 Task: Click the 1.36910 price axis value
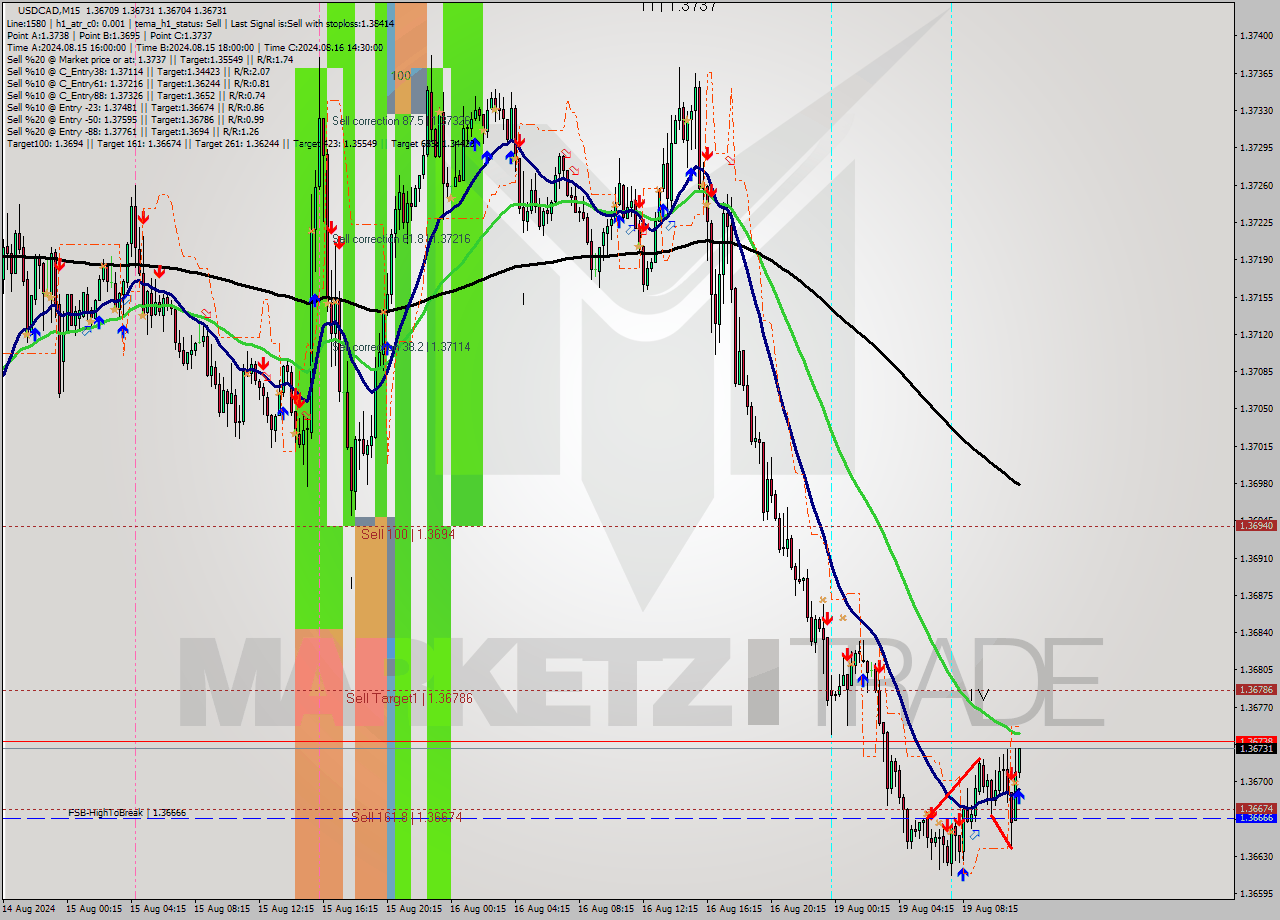pyautogui.click(x=1255, y=559)
